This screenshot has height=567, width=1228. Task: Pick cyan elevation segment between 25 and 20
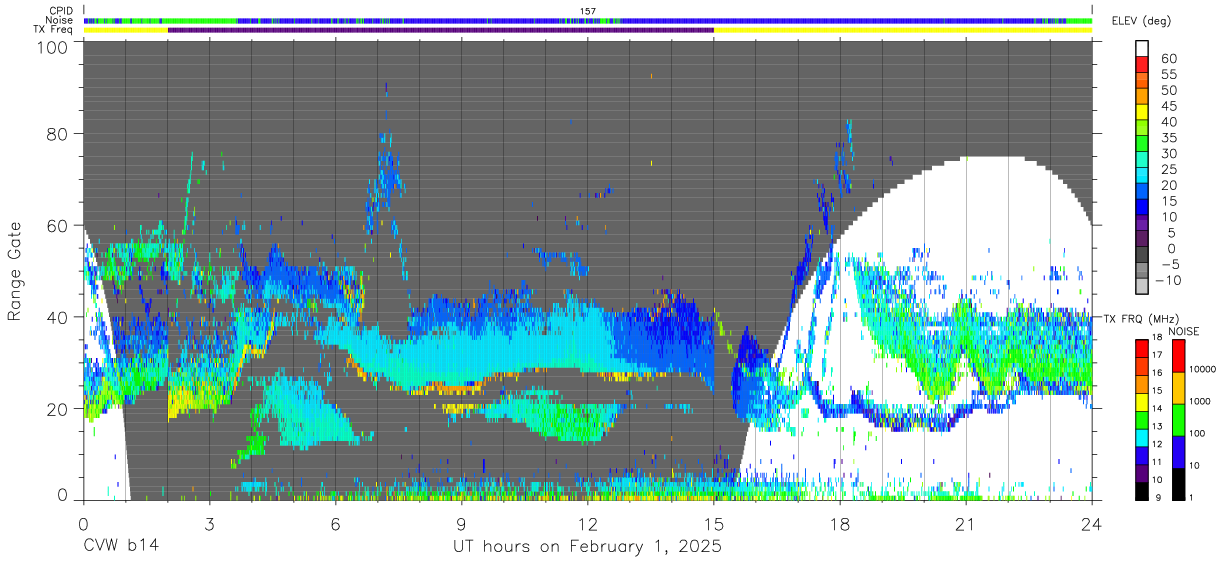1143,177
